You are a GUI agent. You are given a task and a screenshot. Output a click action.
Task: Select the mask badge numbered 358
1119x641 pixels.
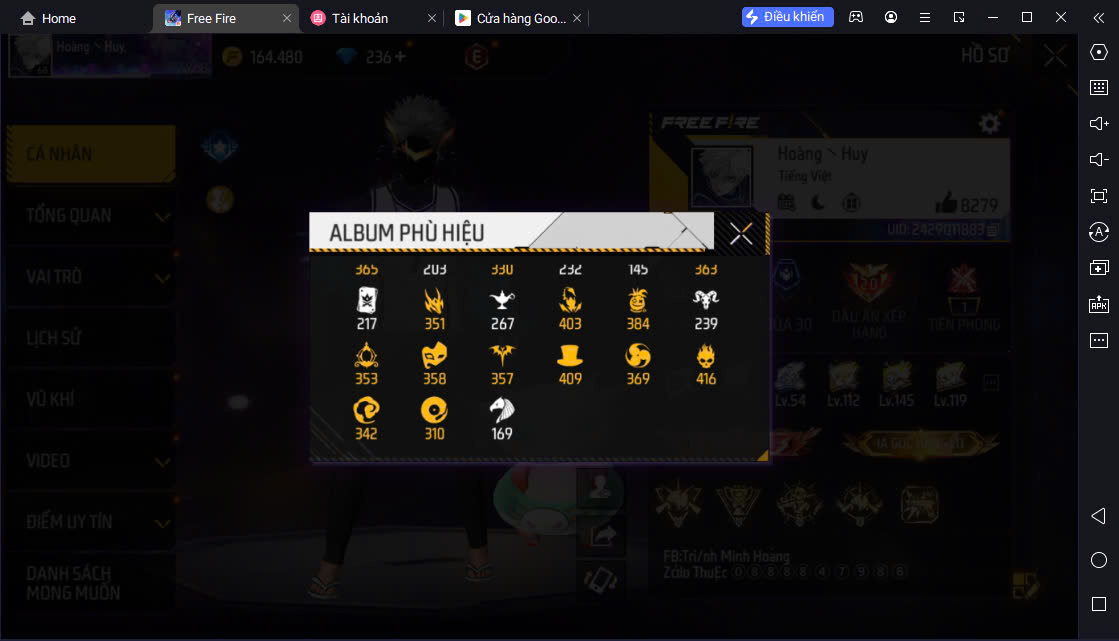pos(434,364)
